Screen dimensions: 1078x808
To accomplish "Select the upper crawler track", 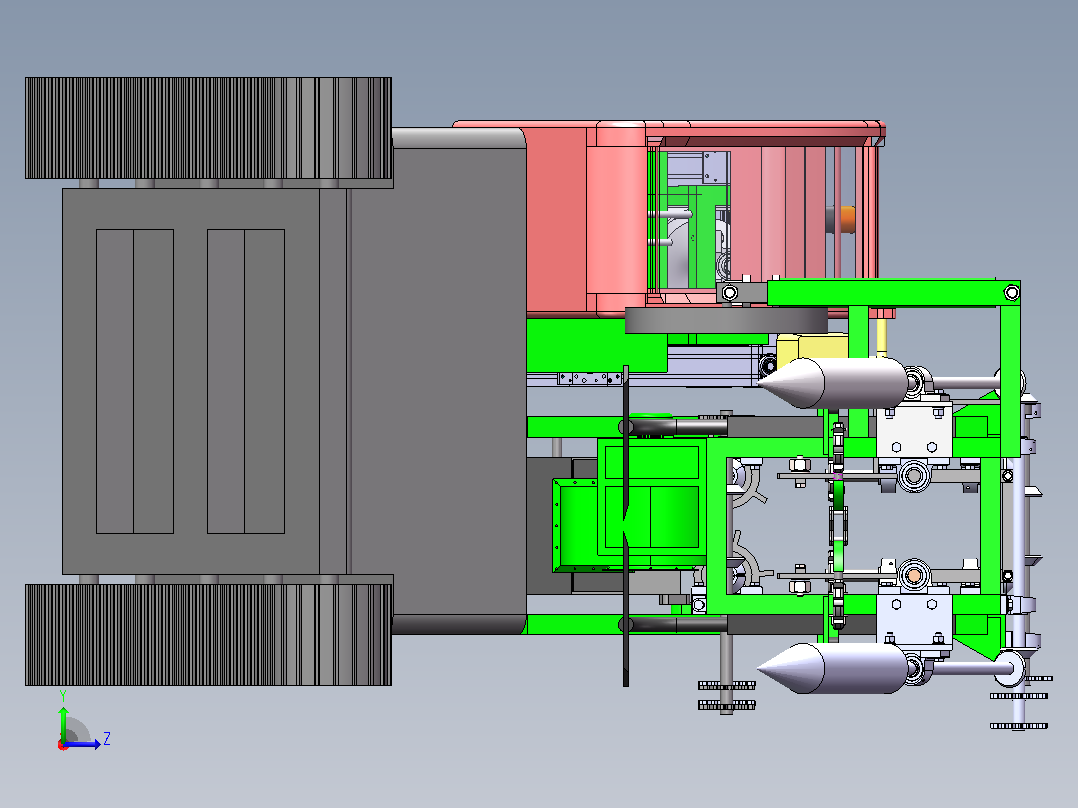I will (209, 130).
